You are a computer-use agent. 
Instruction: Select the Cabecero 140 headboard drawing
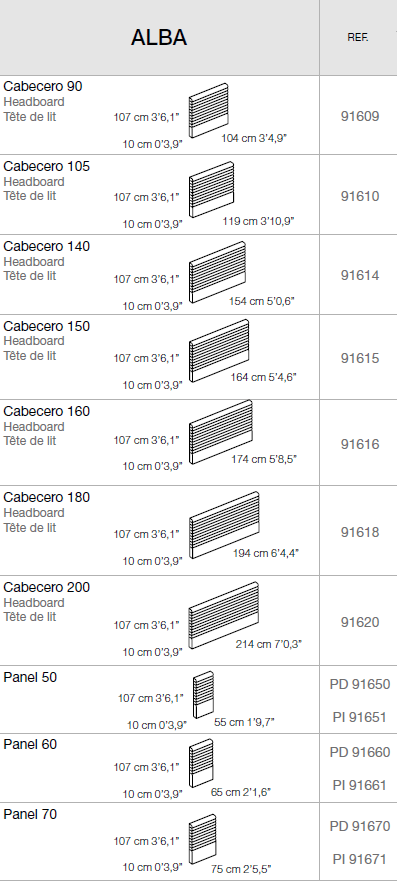pyautogui.click(x=217, y=272)
